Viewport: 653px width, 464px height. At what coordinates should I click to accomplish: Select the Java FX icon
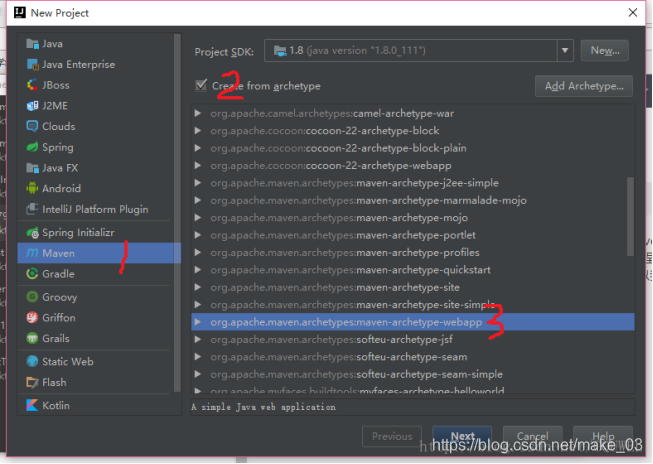[32, 168]
